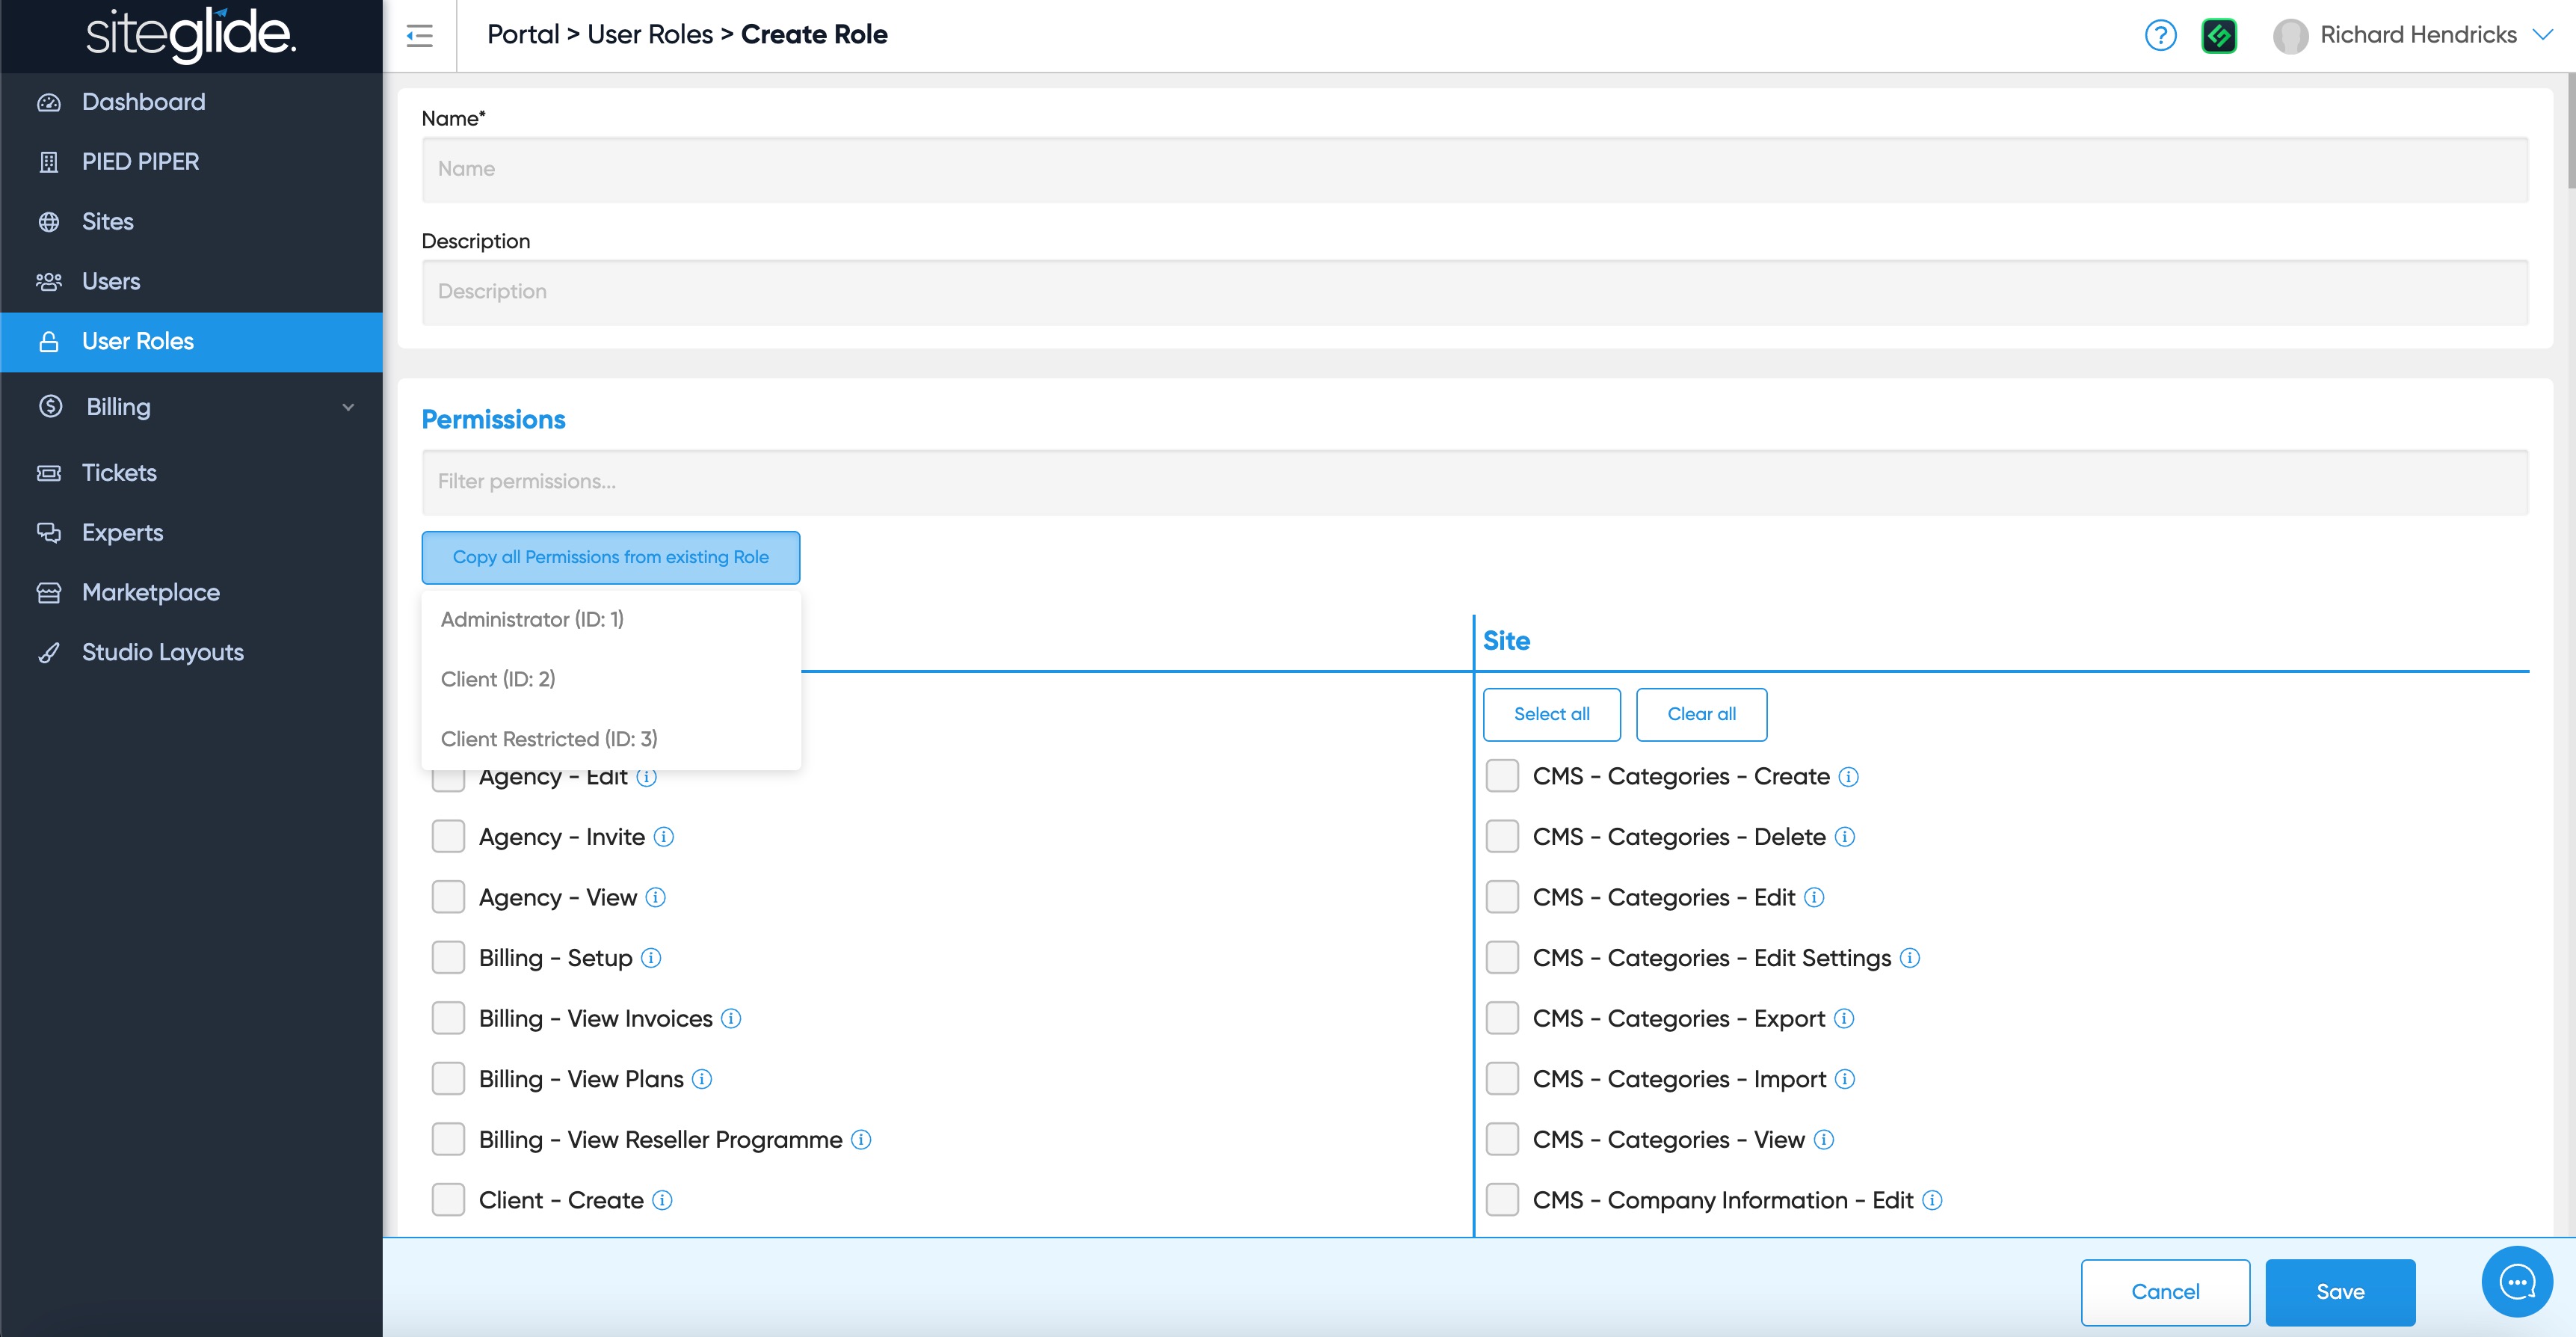The height and width of the screenshot is (1337, 2576).
Task: Click the Studio Layouts brush icon
Action: coord(48,653)
